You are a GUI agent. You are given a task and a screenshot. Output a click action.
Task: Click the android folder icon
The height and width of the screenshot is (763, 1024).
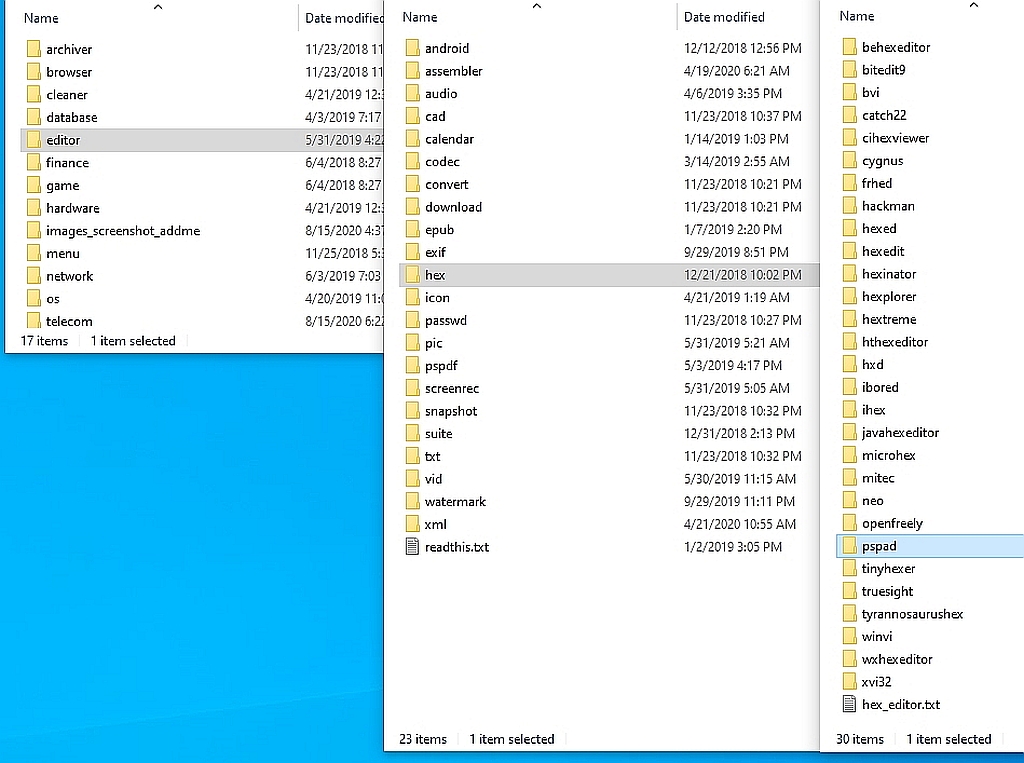(412, 48)
